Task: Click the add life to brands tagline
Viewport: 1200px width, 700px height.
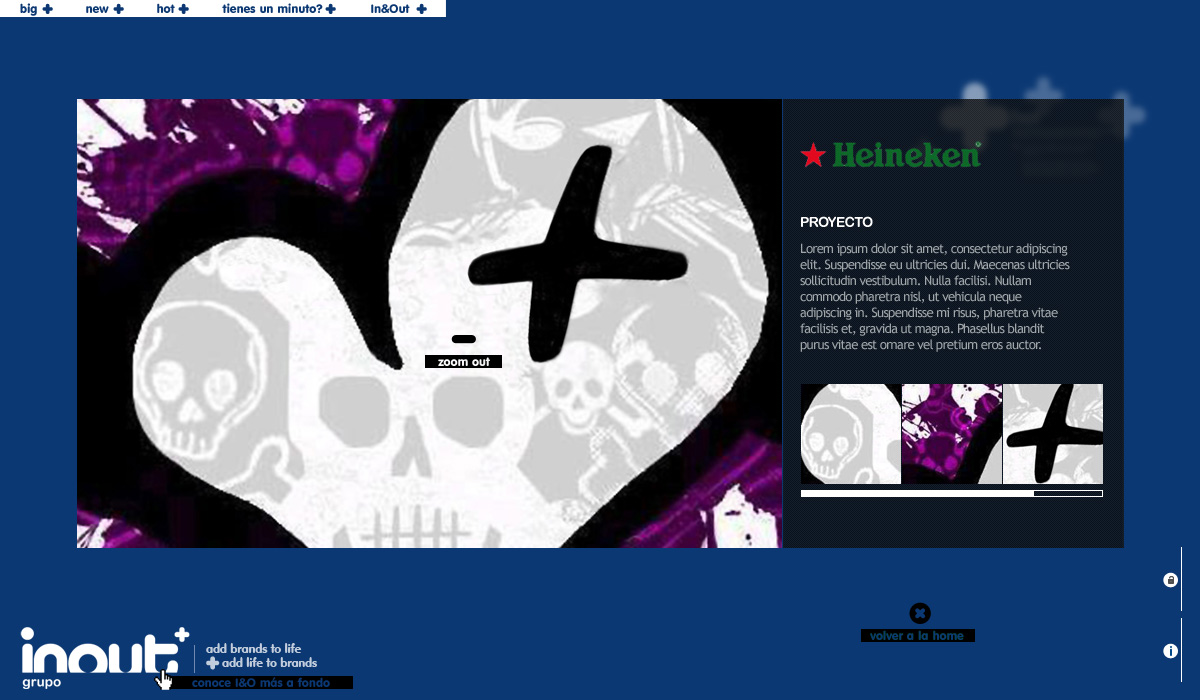Action: (268, 663)
